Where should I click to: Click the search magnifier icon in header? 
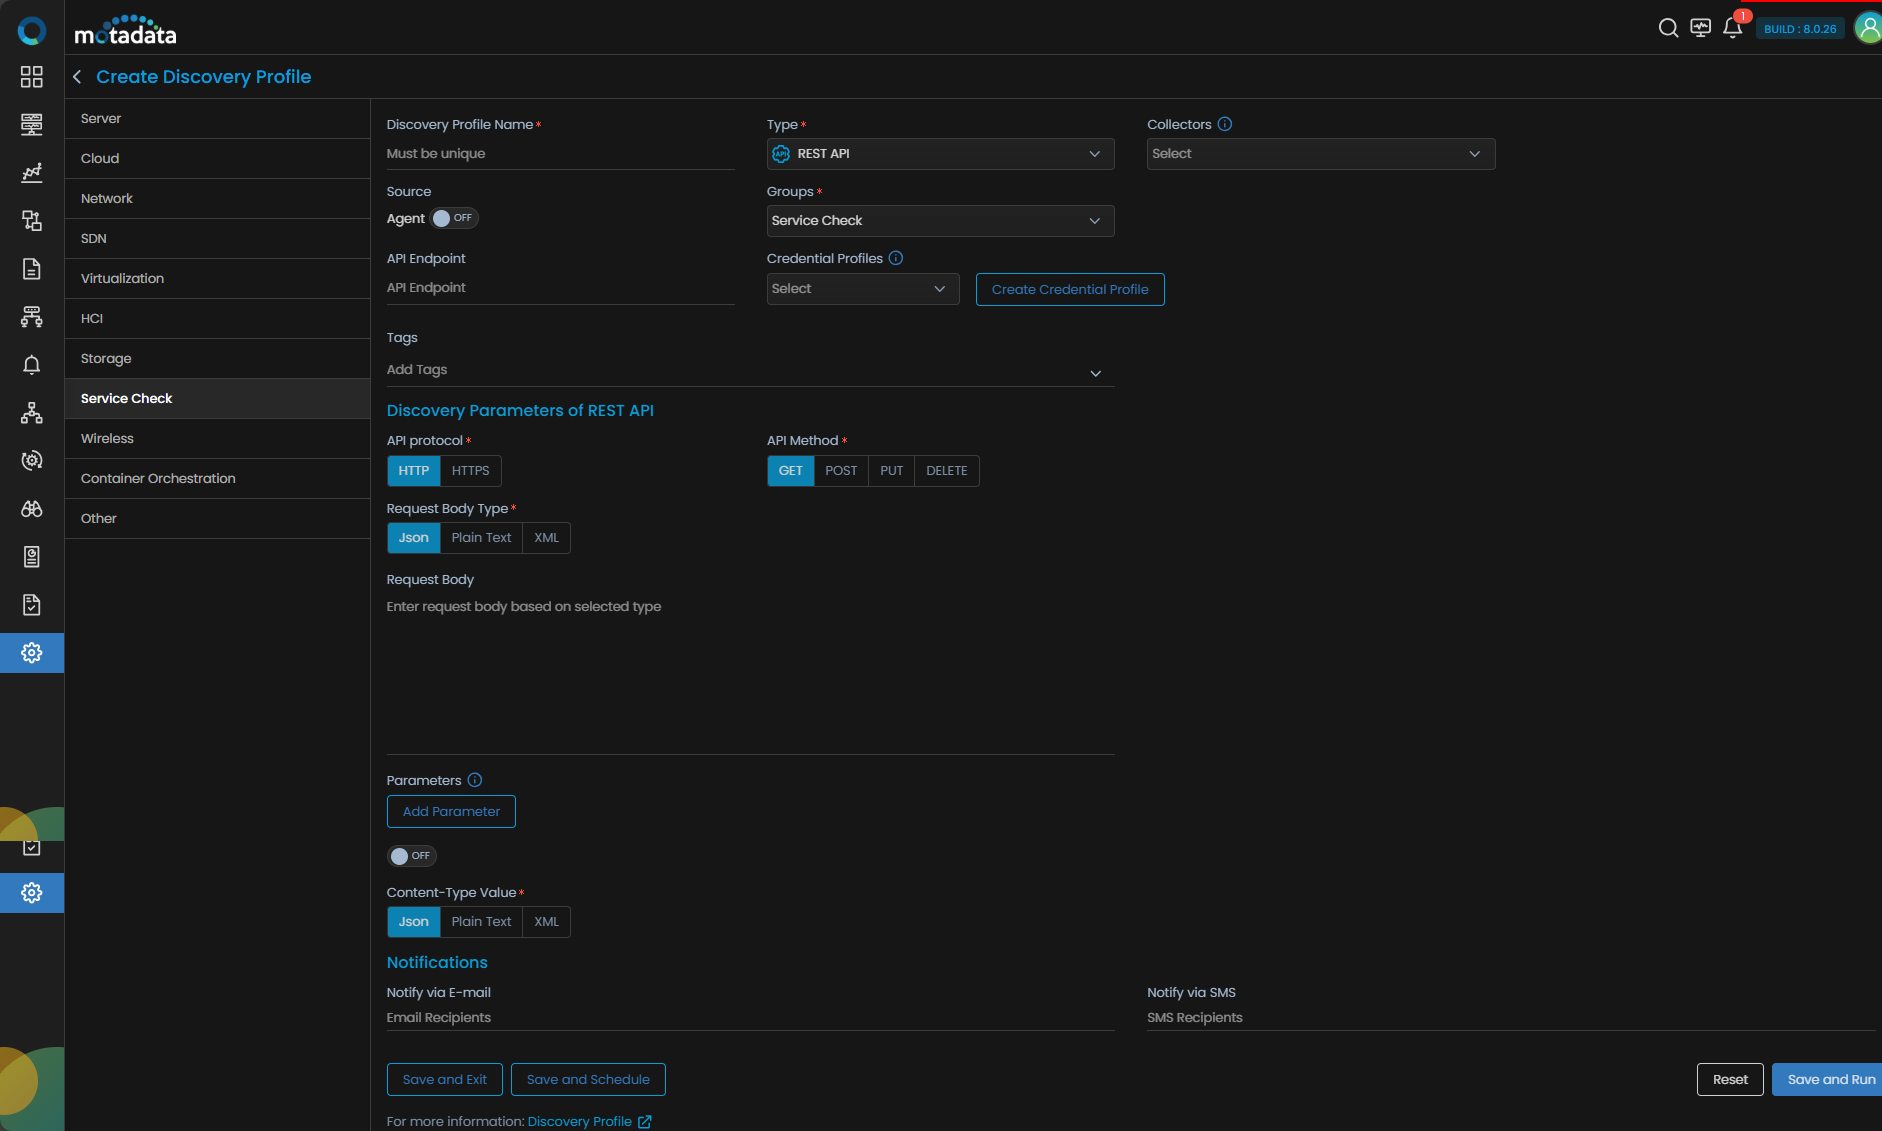1668,28
